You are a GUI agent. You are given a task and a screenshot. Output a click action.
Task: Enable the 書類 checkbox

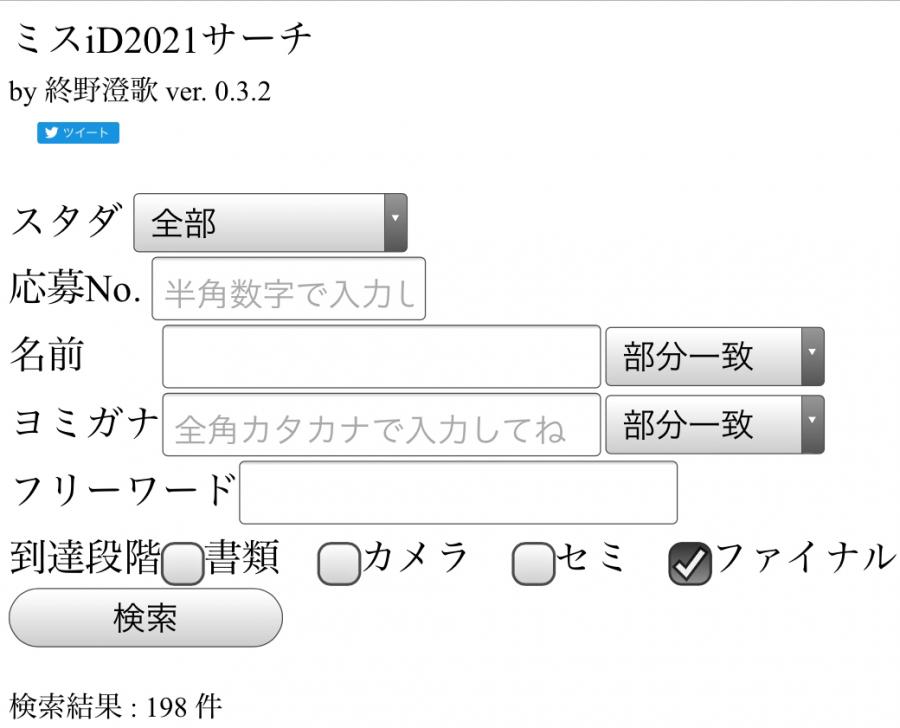[x=182, y=565]
